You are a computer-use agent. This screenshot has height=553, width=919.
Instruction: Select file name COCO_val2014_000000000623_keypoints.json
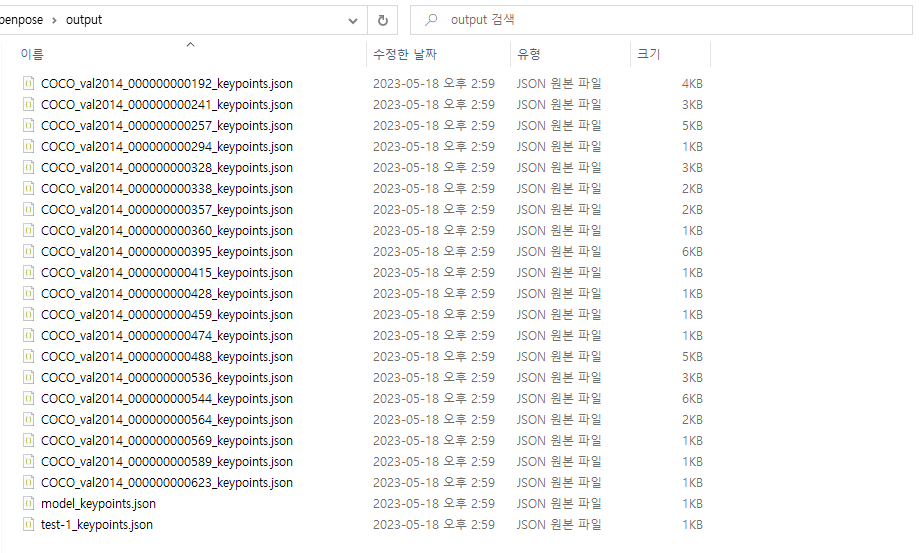[167, 483]
